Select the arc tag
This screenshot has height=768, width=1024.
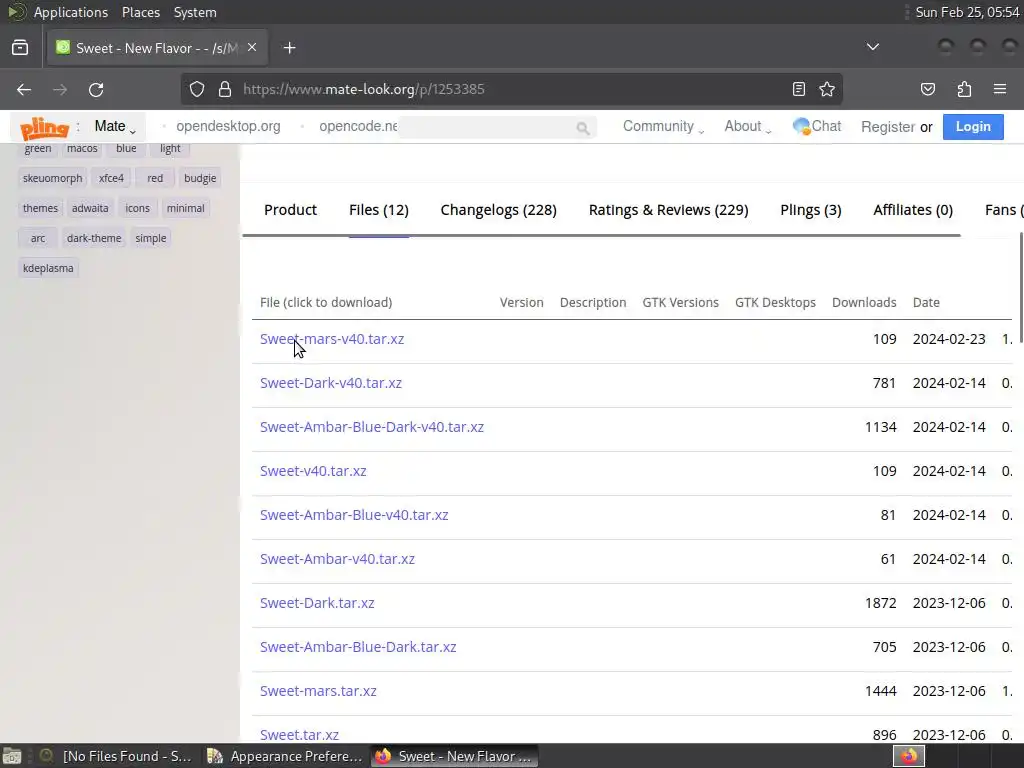click(38, 238)
